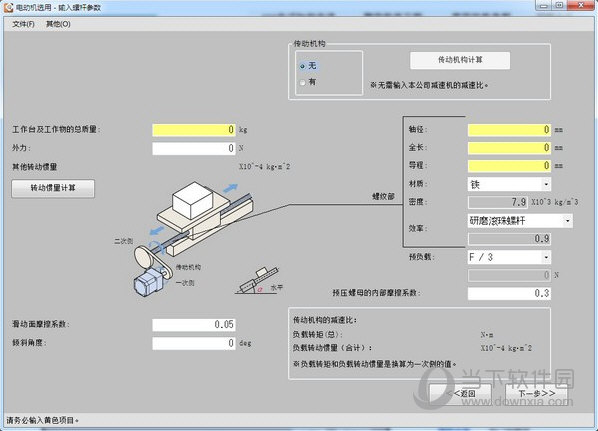Click the disabled preload N value field
Viewport: 598px width, 431px height.
pyautogui.click(x=509, y=275)
